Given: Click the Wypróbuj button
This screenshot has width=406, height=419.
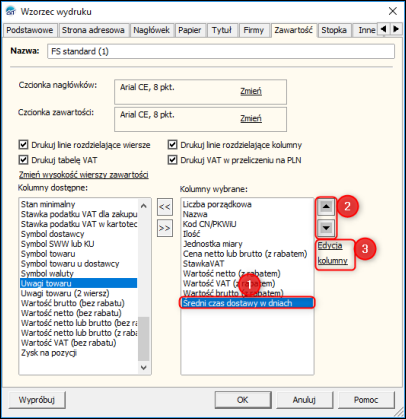Looking at the screenshot, I should click(x=37, y=400).
